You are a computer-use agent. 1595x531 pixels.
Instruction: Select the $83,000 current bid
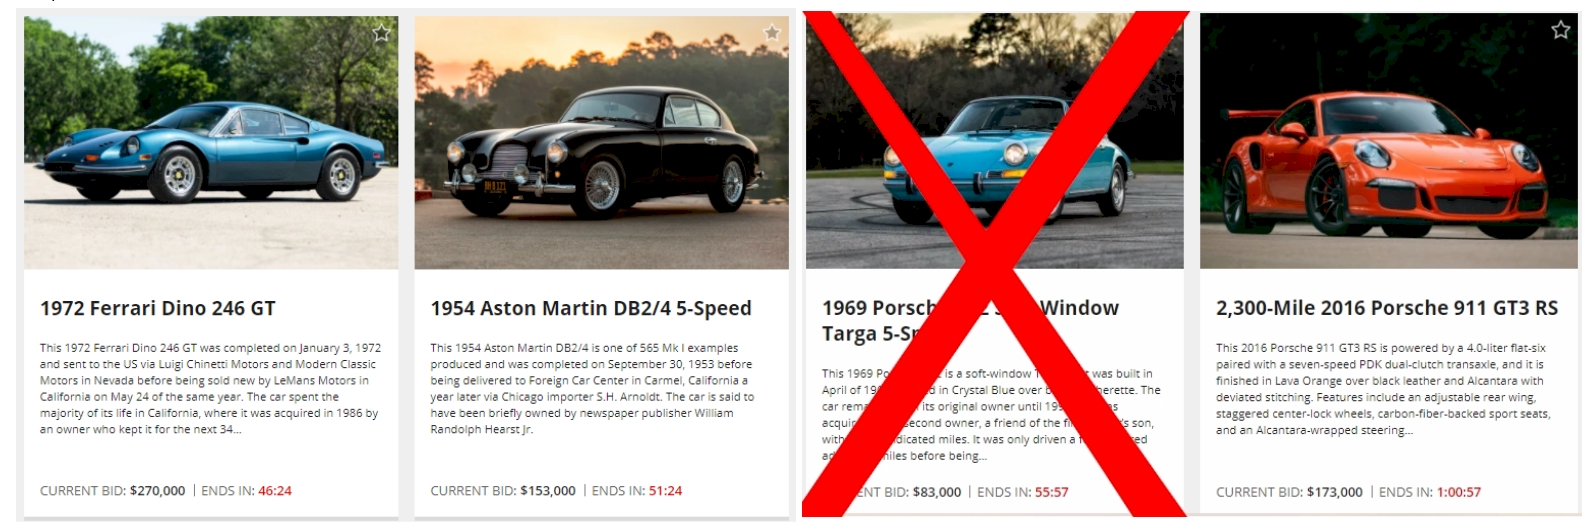pos(937,492)
